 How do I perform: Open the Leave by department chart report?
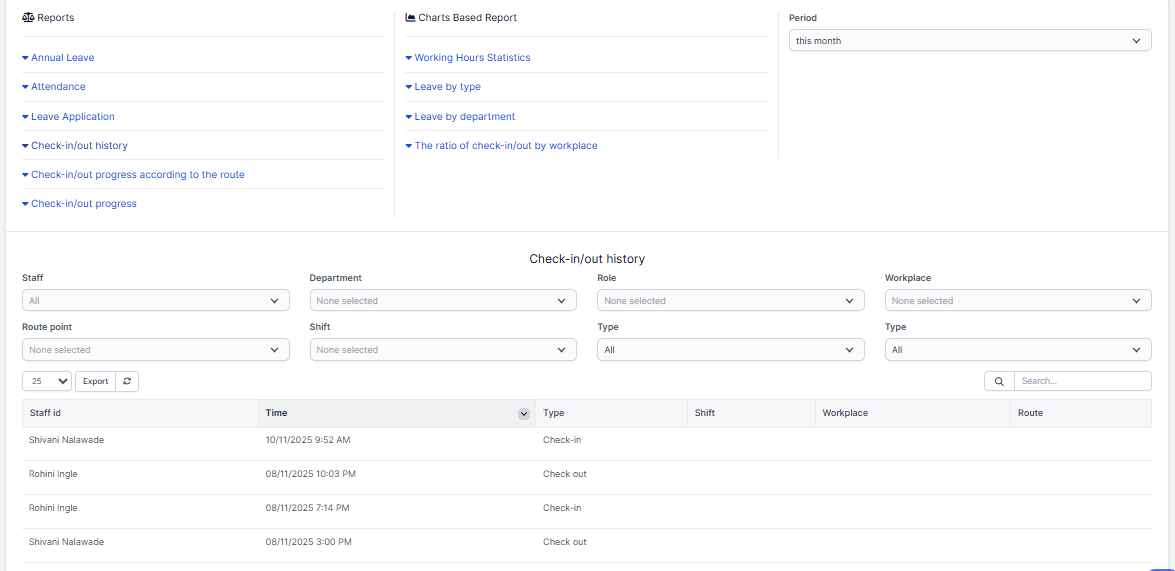pyautogui.click(x=464, y=117)
